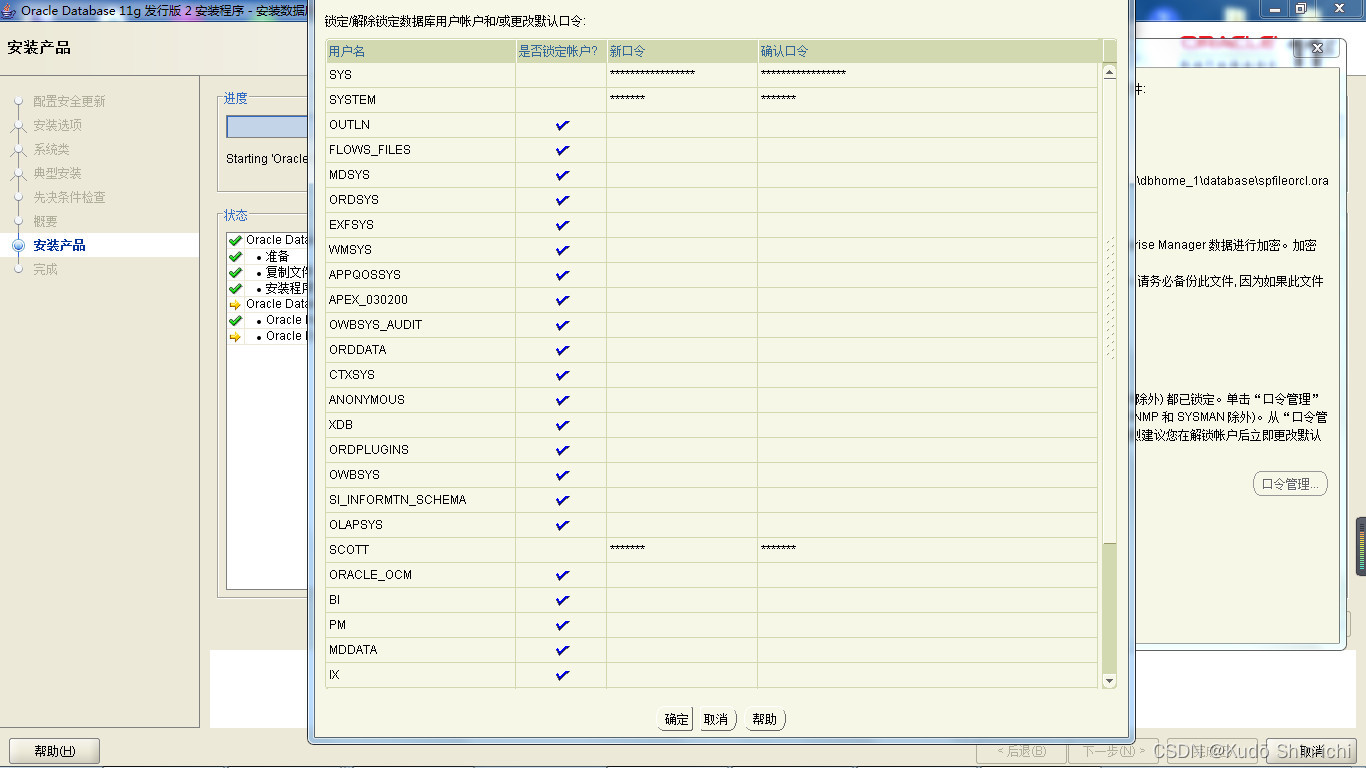Viewport: 1366px width, 768px height.
Task: Click the 用户名 column header
Action: (x=421, y=51)
